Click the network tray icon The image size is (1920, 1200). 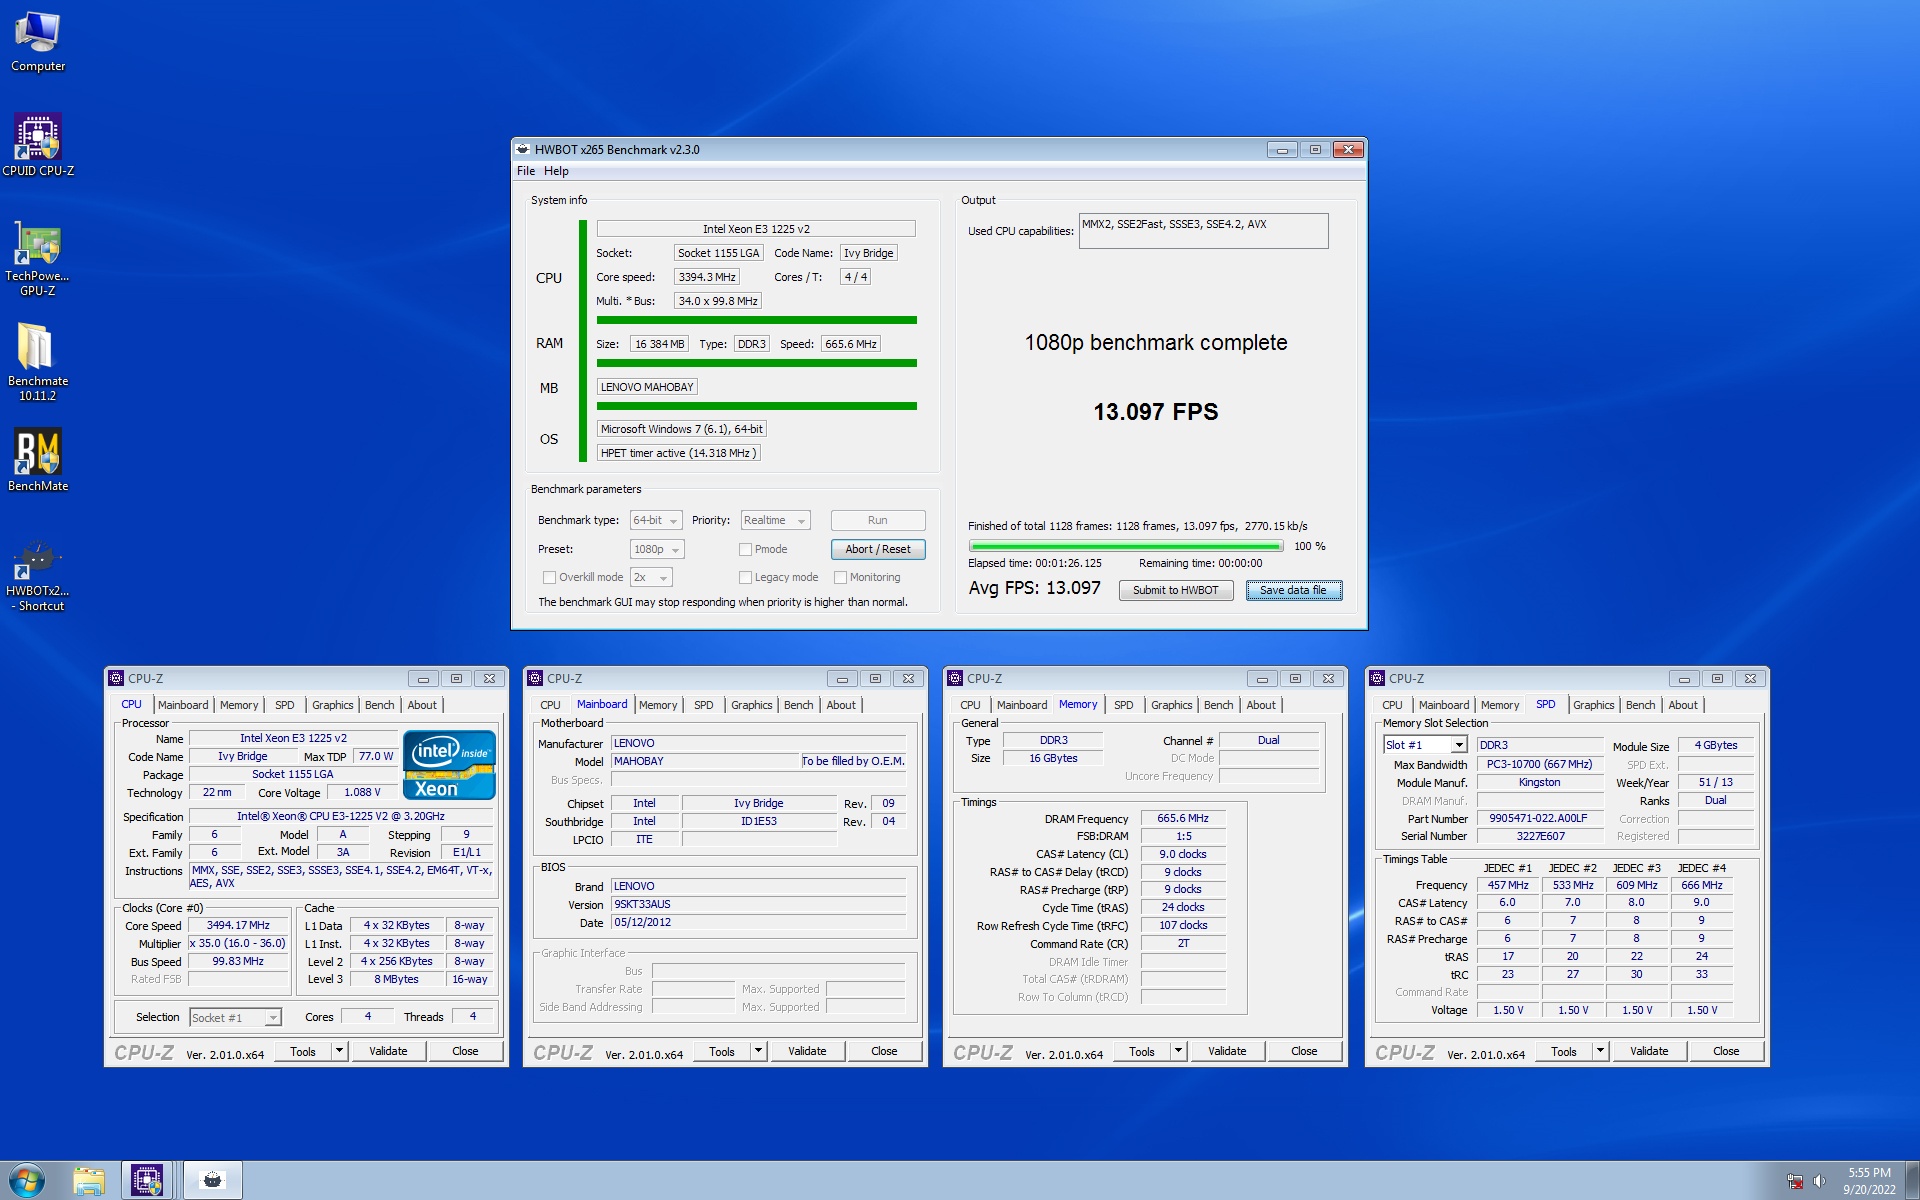1795,1181
